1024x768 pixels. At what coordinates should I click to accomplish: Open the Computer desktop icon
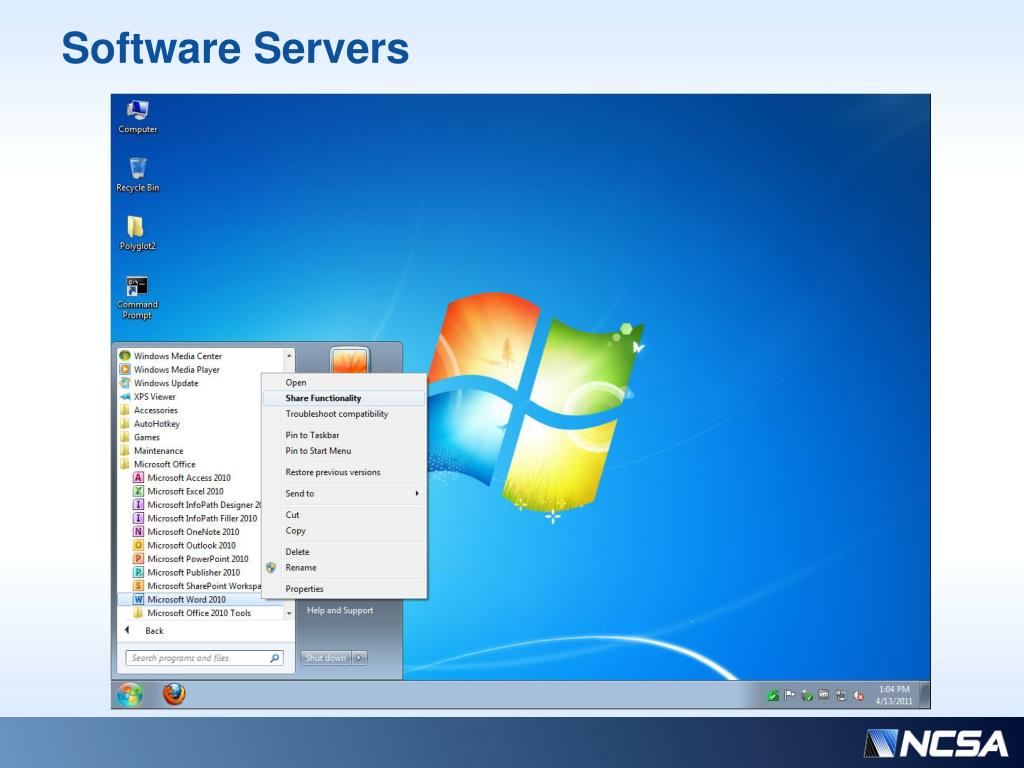[x=137, y=117]
